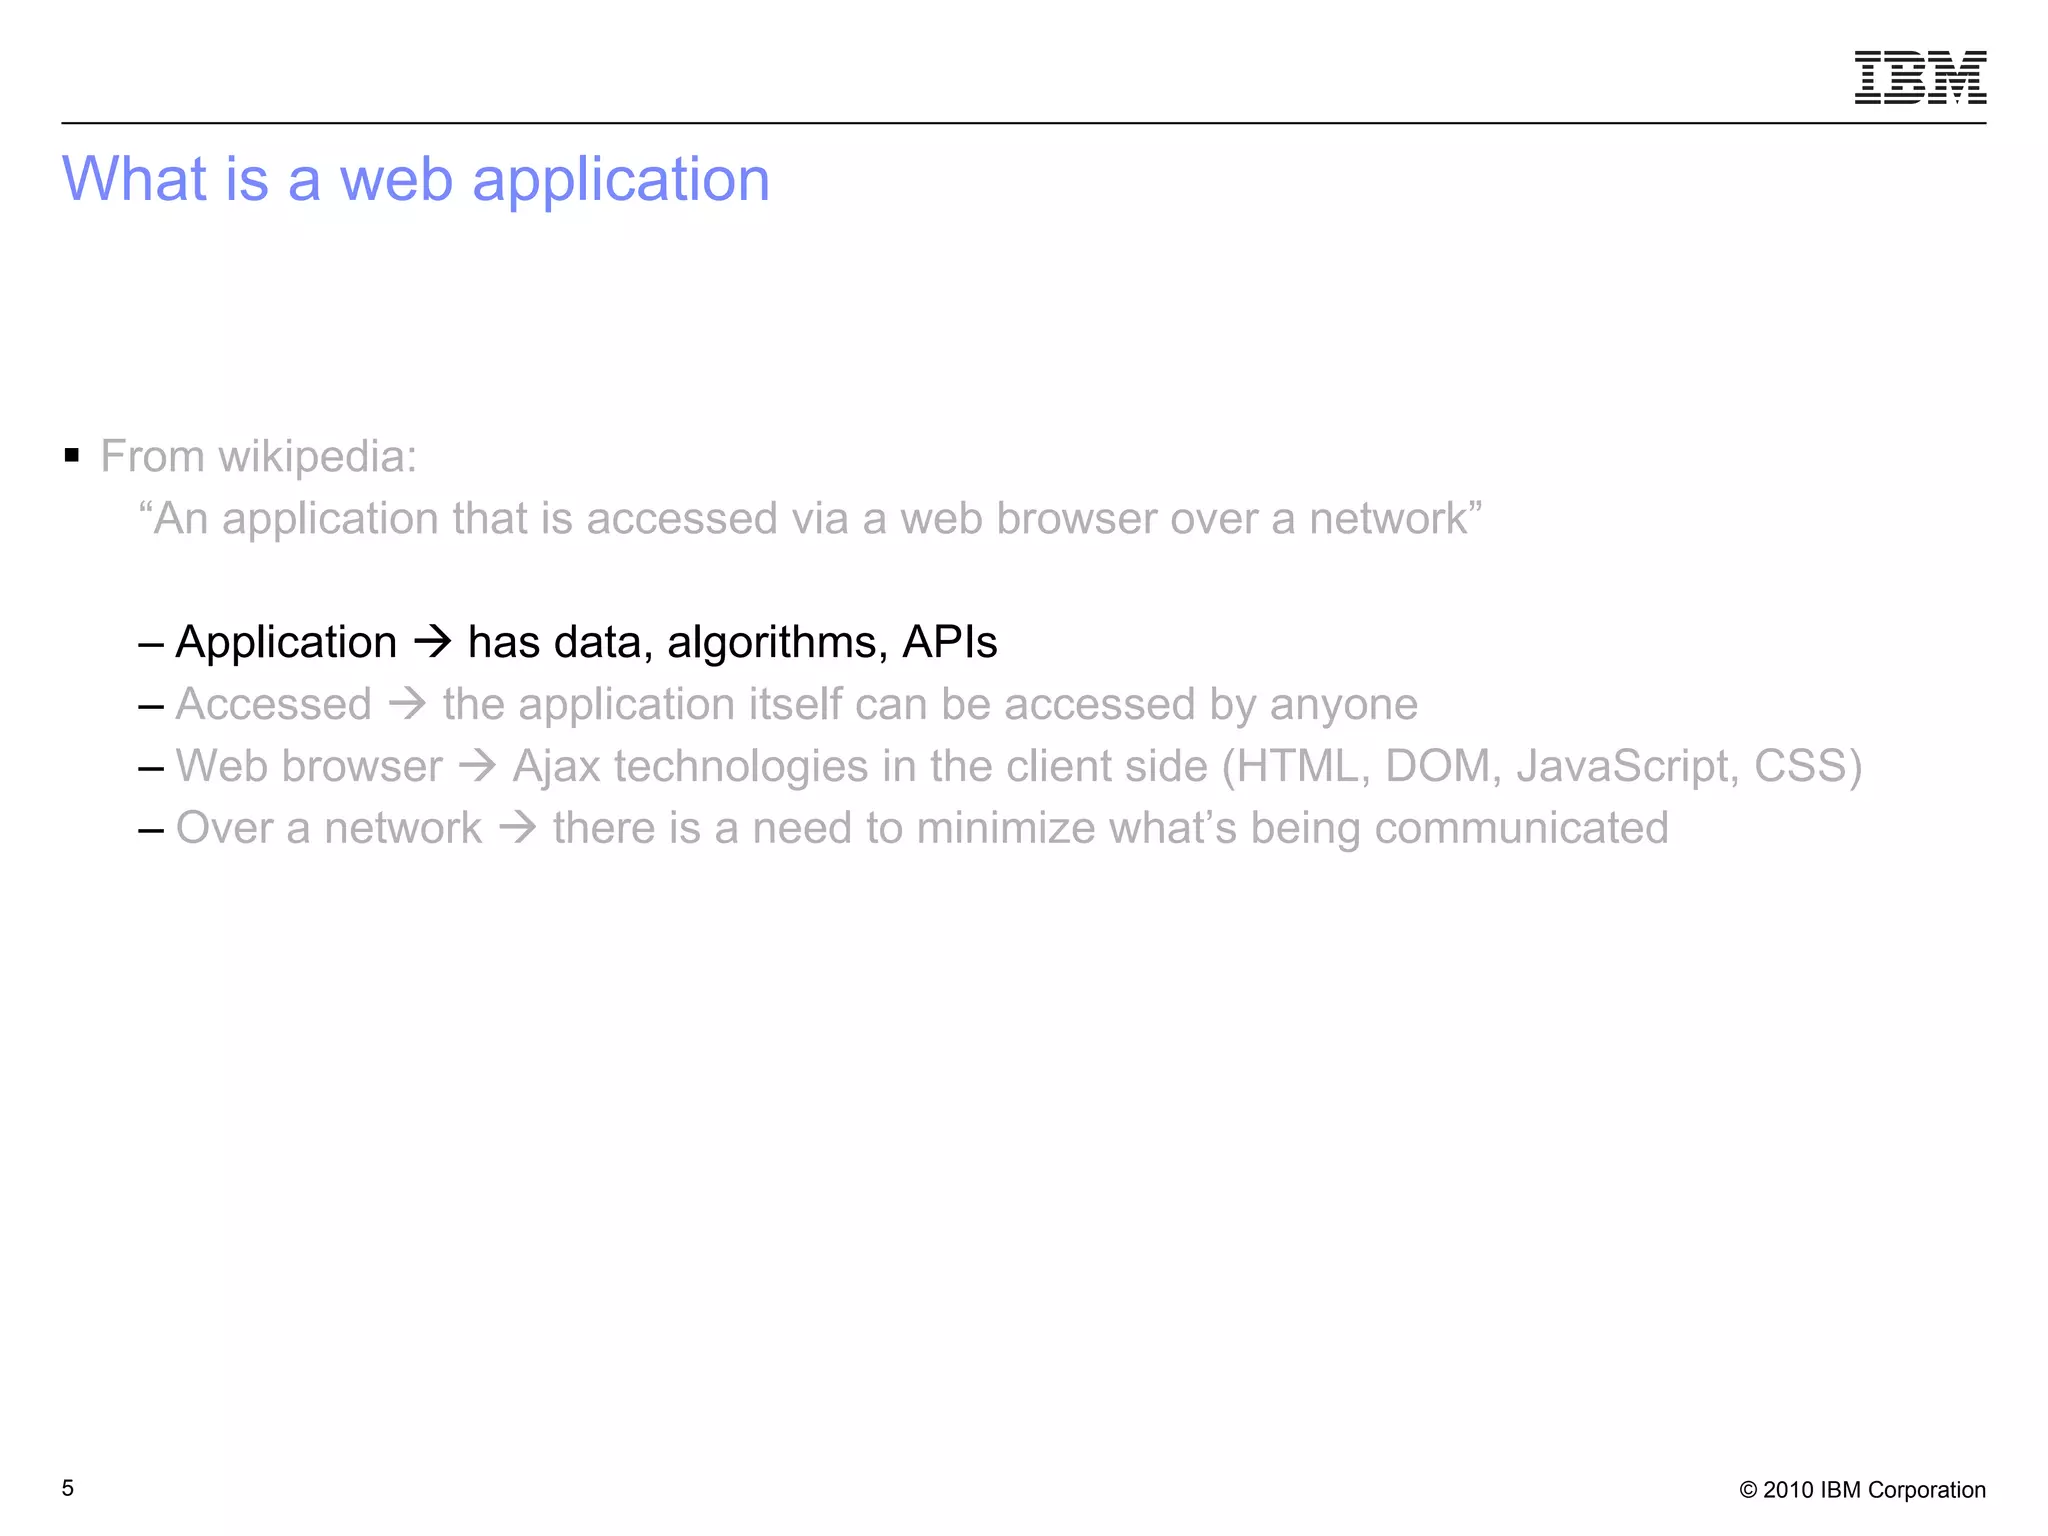The width and height of the screenshot is (2048, 1536).
Task: Click the IBM logo
Action: coord(1920,77)
